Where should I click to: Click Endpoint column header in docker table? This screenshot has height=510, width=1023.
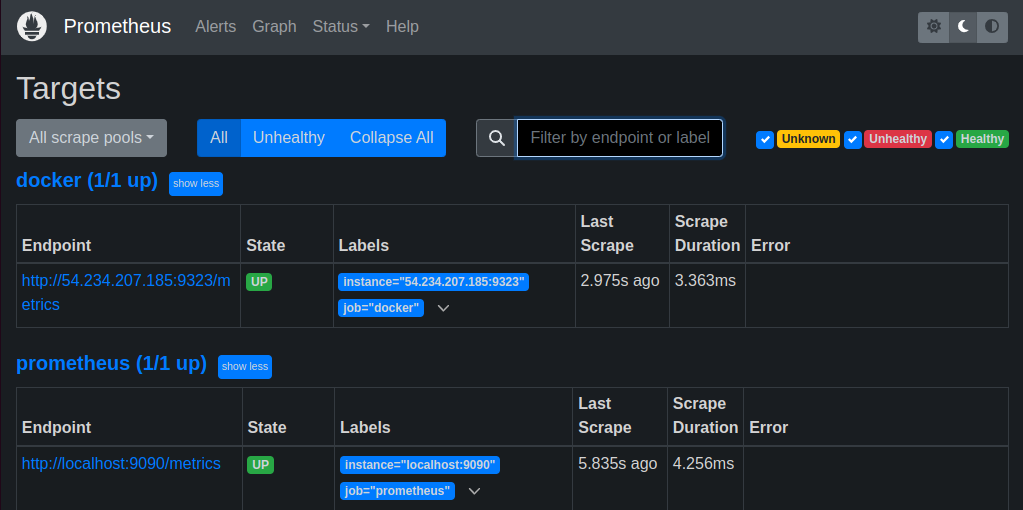click(x=57, y=245)
